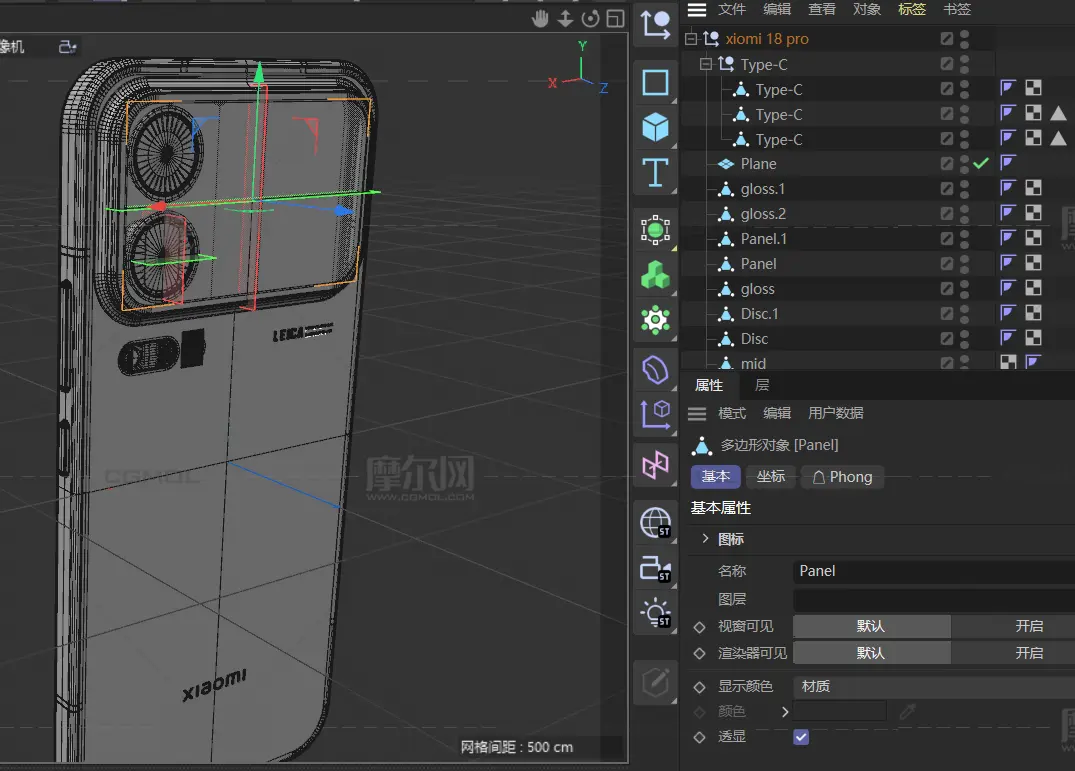Toggle visibility dots for gloss object
Viewport: 1075px width, 771px height.
(965, 289)
